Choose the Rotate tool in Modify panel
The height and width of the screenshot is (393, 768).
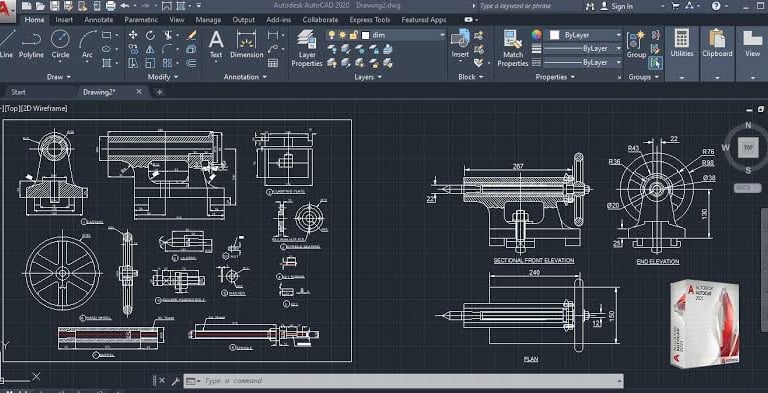tap(150, 35)
